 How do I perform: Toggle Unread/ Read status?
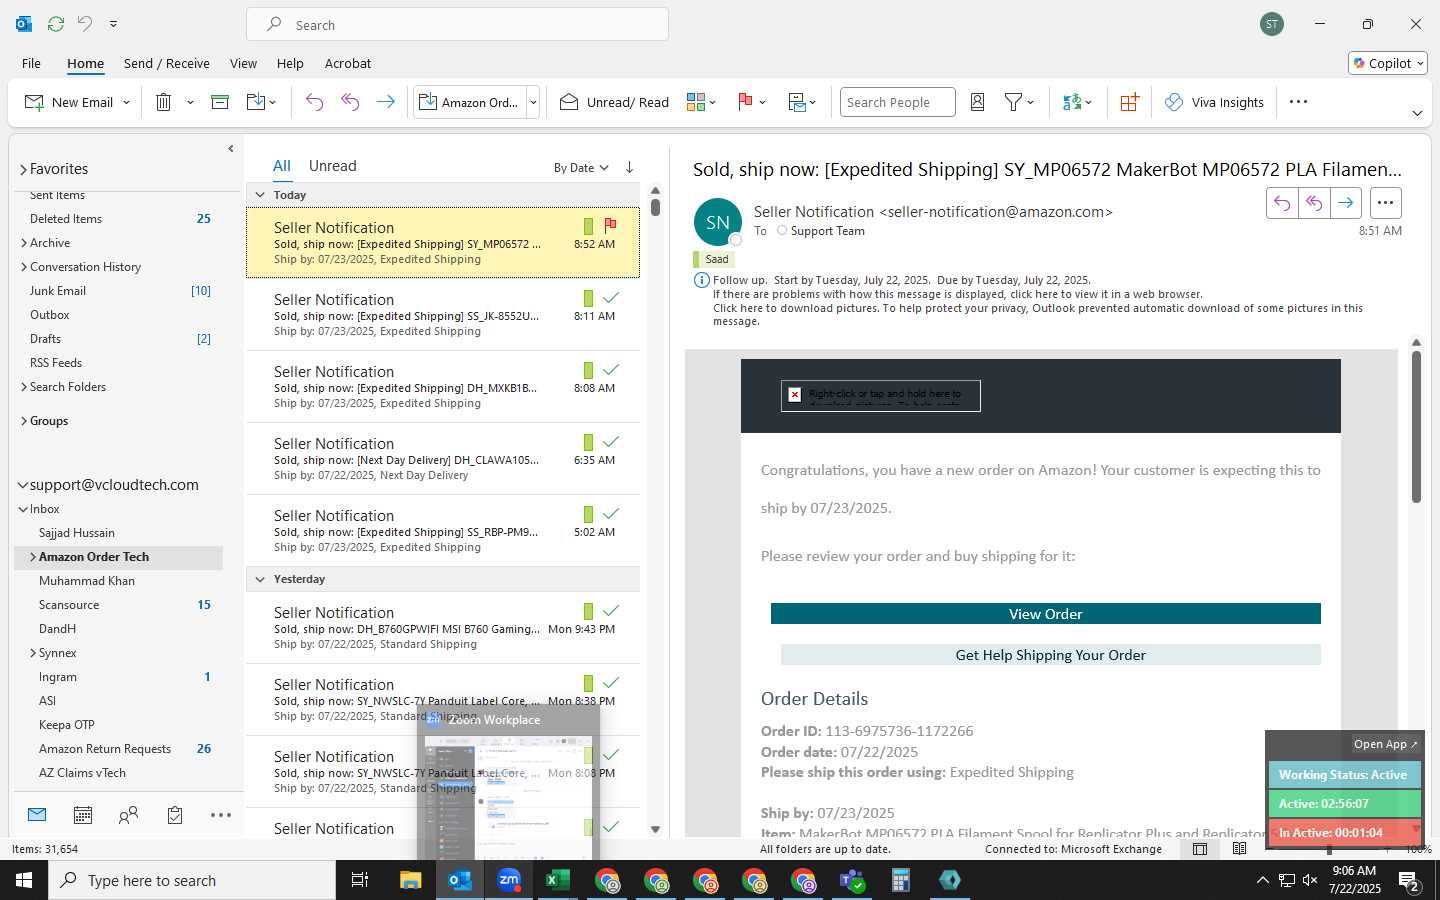click(x=614, y=102)
